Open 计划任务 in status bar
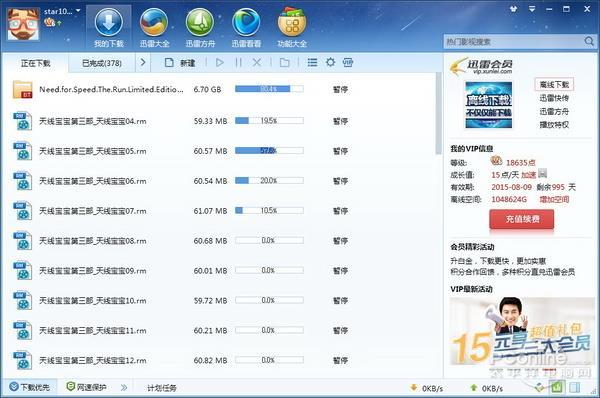This screenshot has height=398, width=600. click(161, 388)
